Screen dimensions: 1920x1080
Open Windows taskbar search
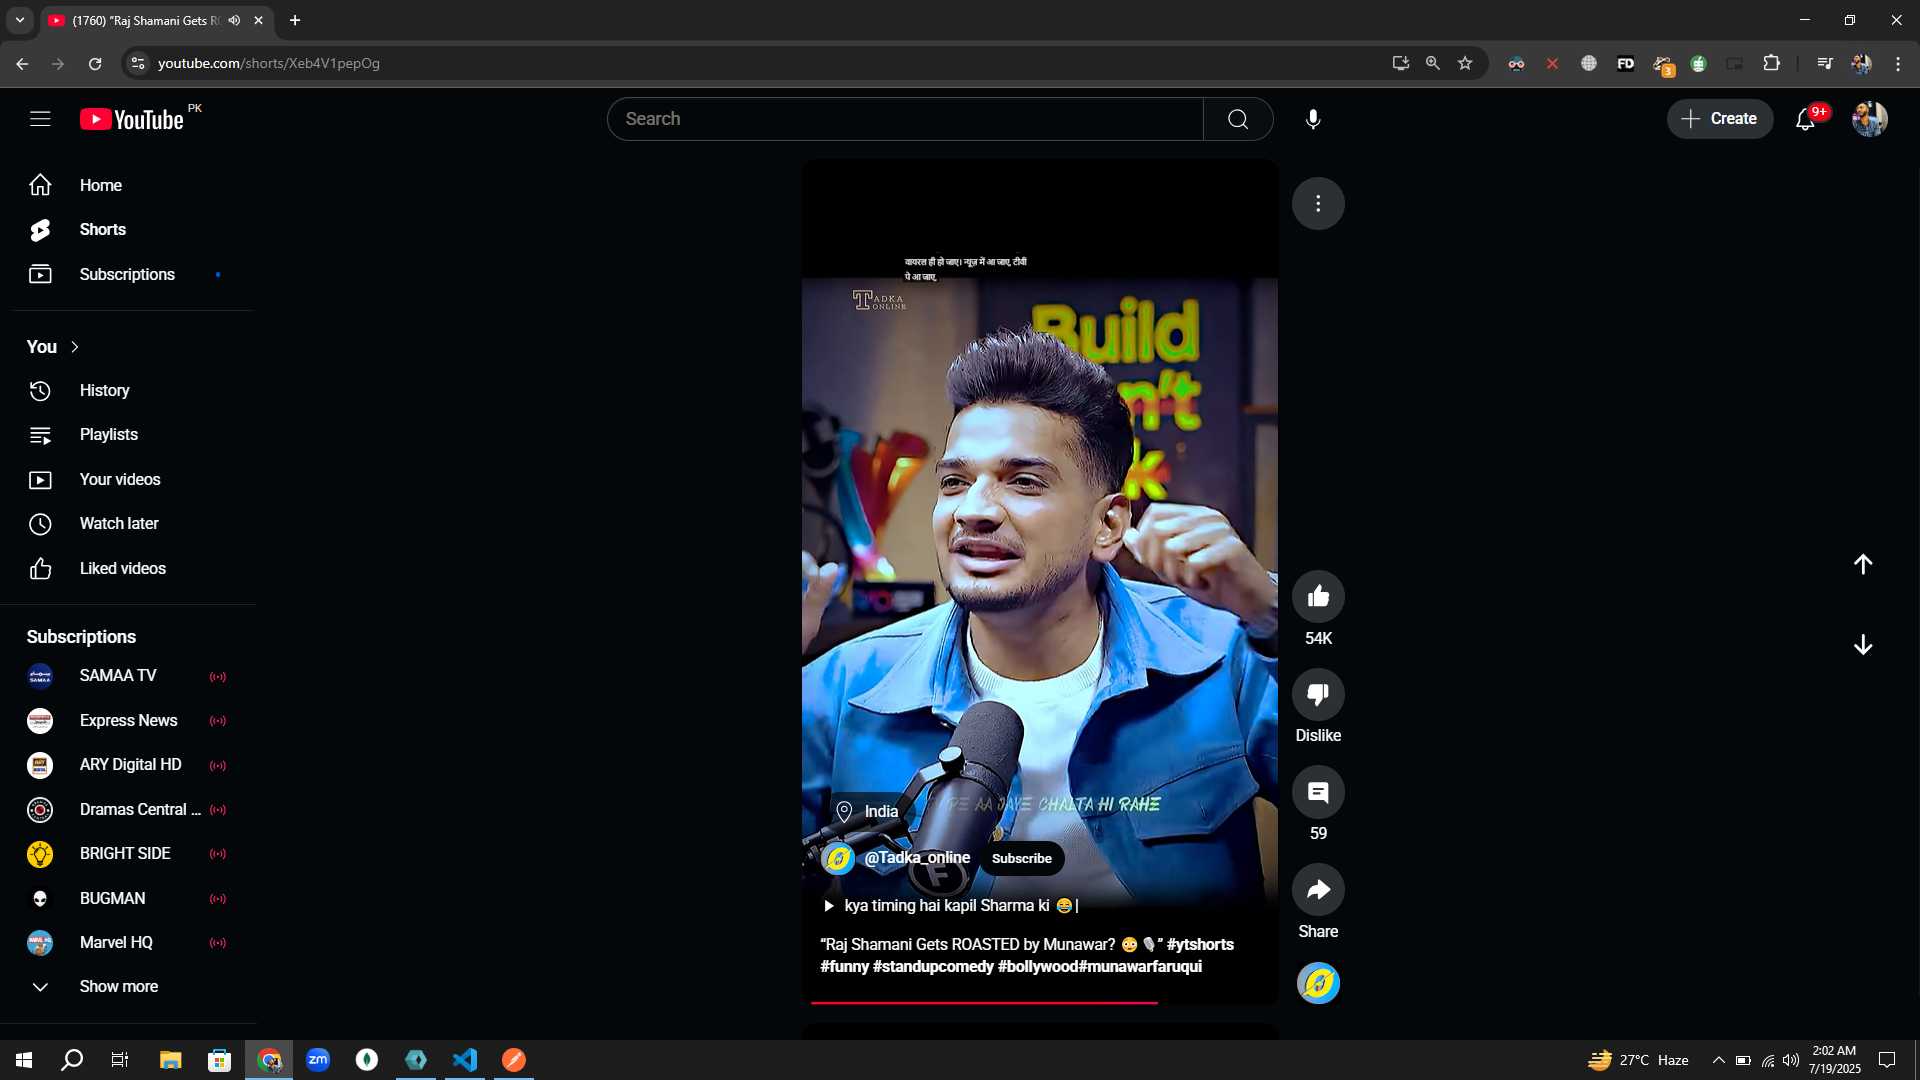pos(72,1060)
